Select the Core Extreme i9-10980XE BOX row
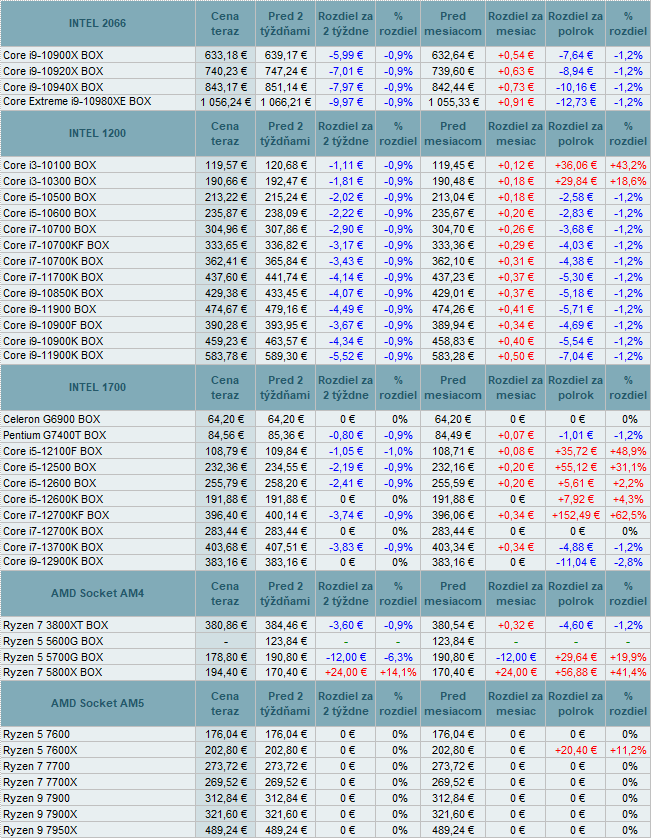The image size is (651, 838). click(77, 102)
